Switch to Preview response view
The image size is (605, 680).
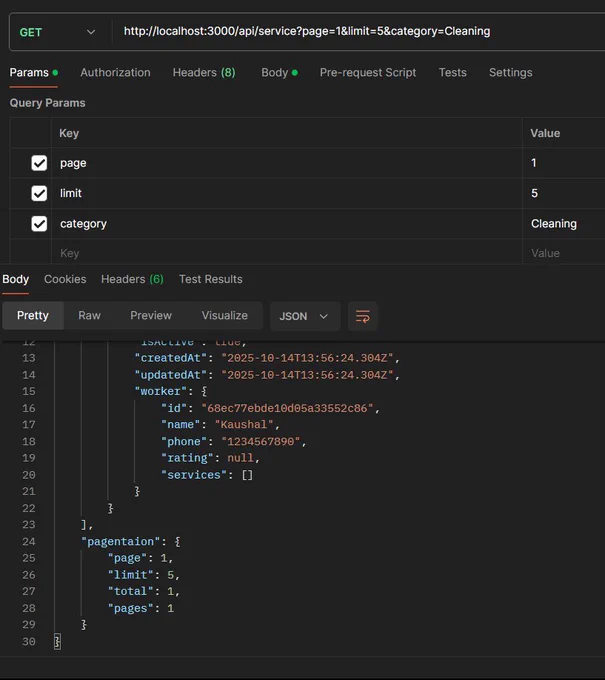pyautogui.click(x=151, y=316)
